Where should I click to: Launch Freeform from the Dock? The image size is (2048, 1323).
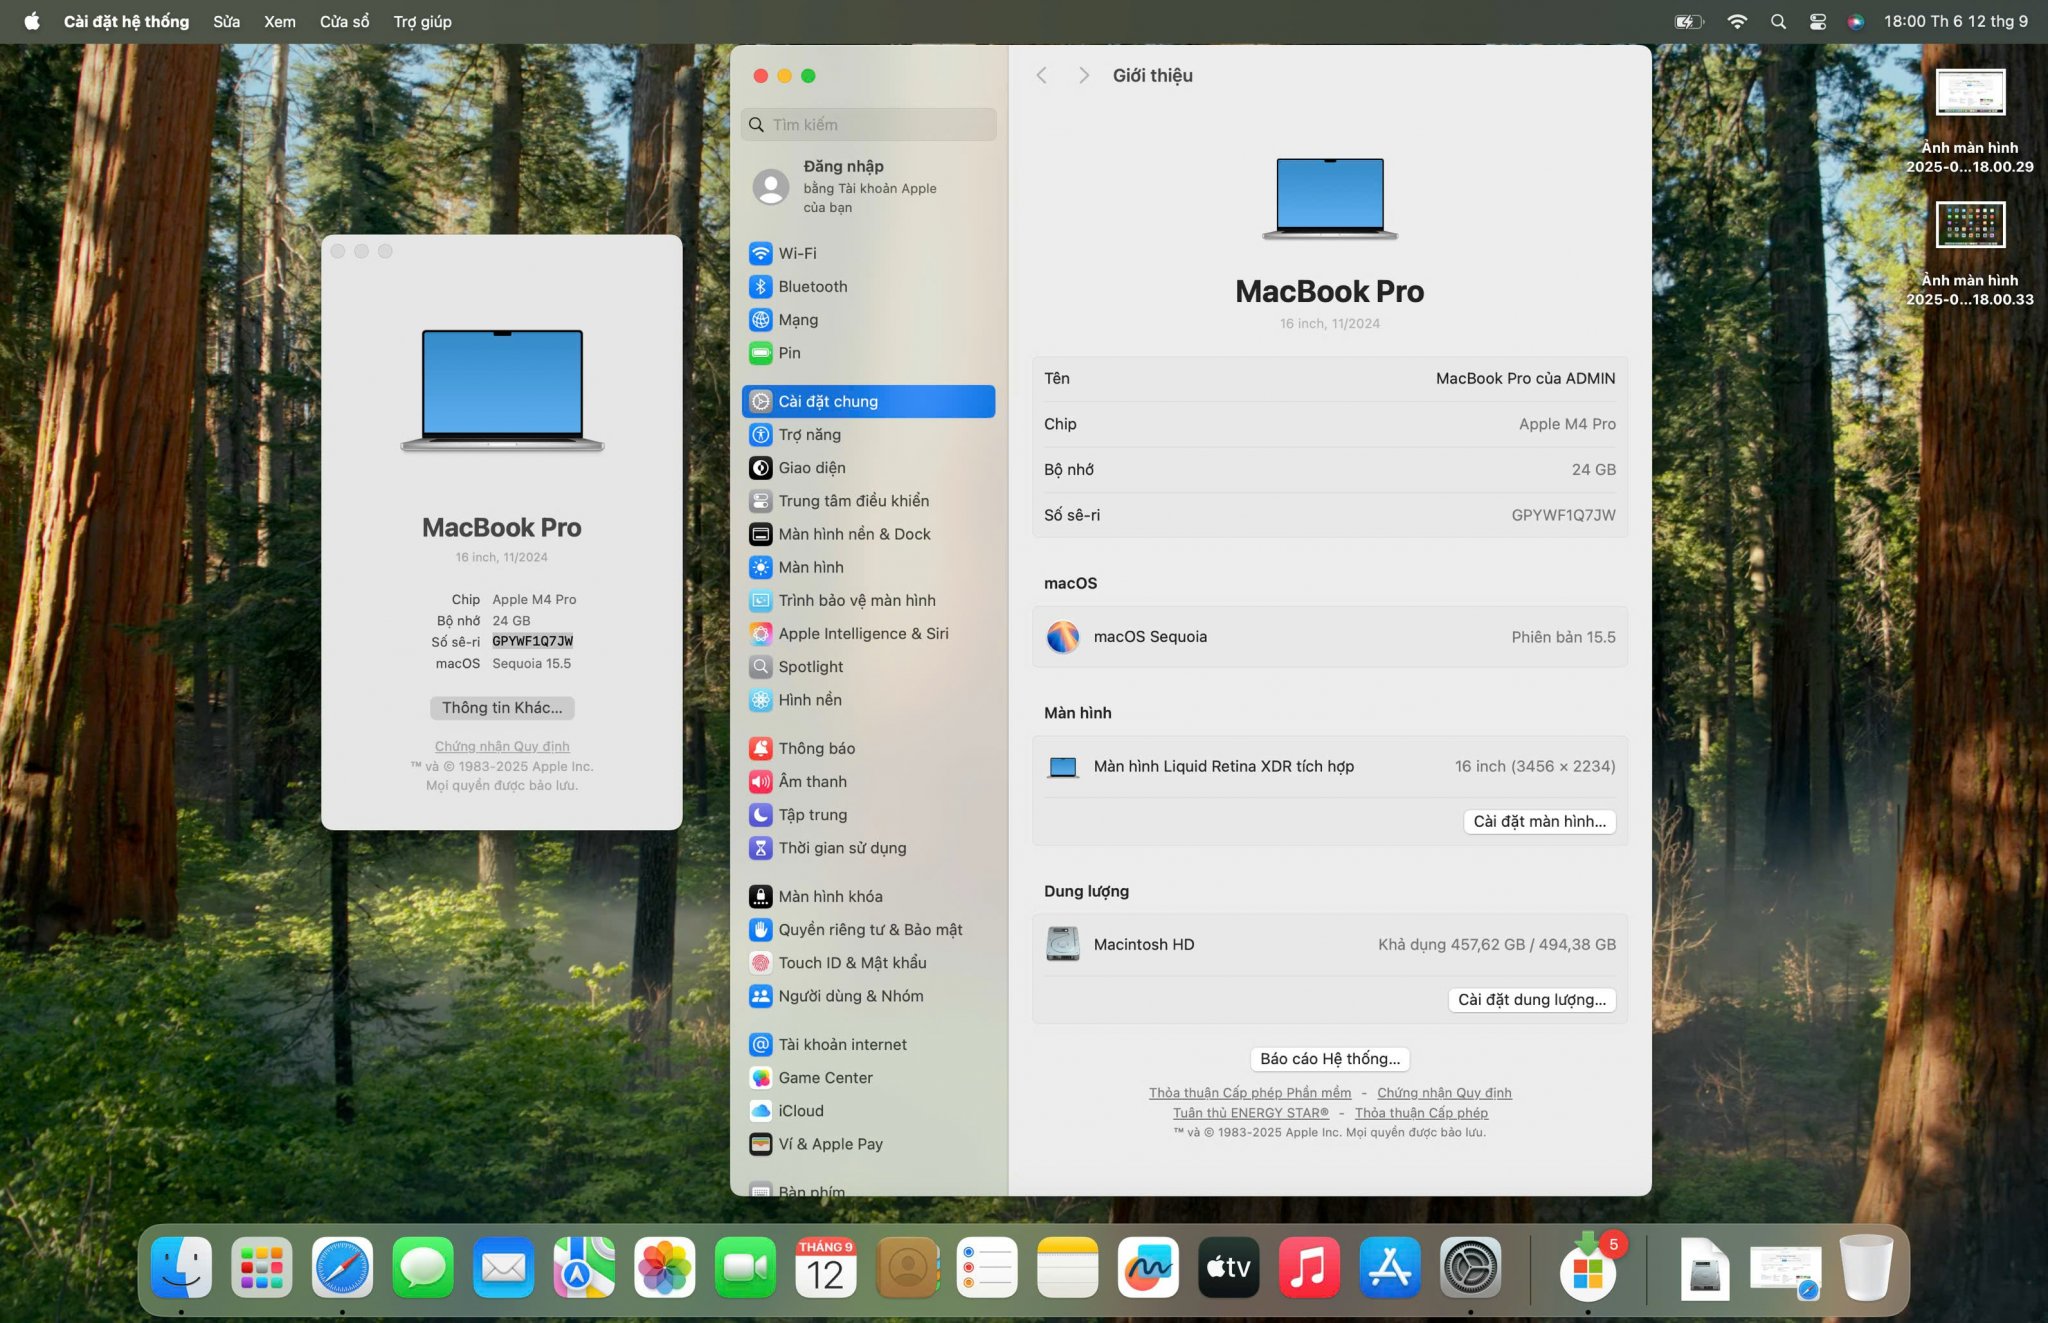click(1147, 1268)
